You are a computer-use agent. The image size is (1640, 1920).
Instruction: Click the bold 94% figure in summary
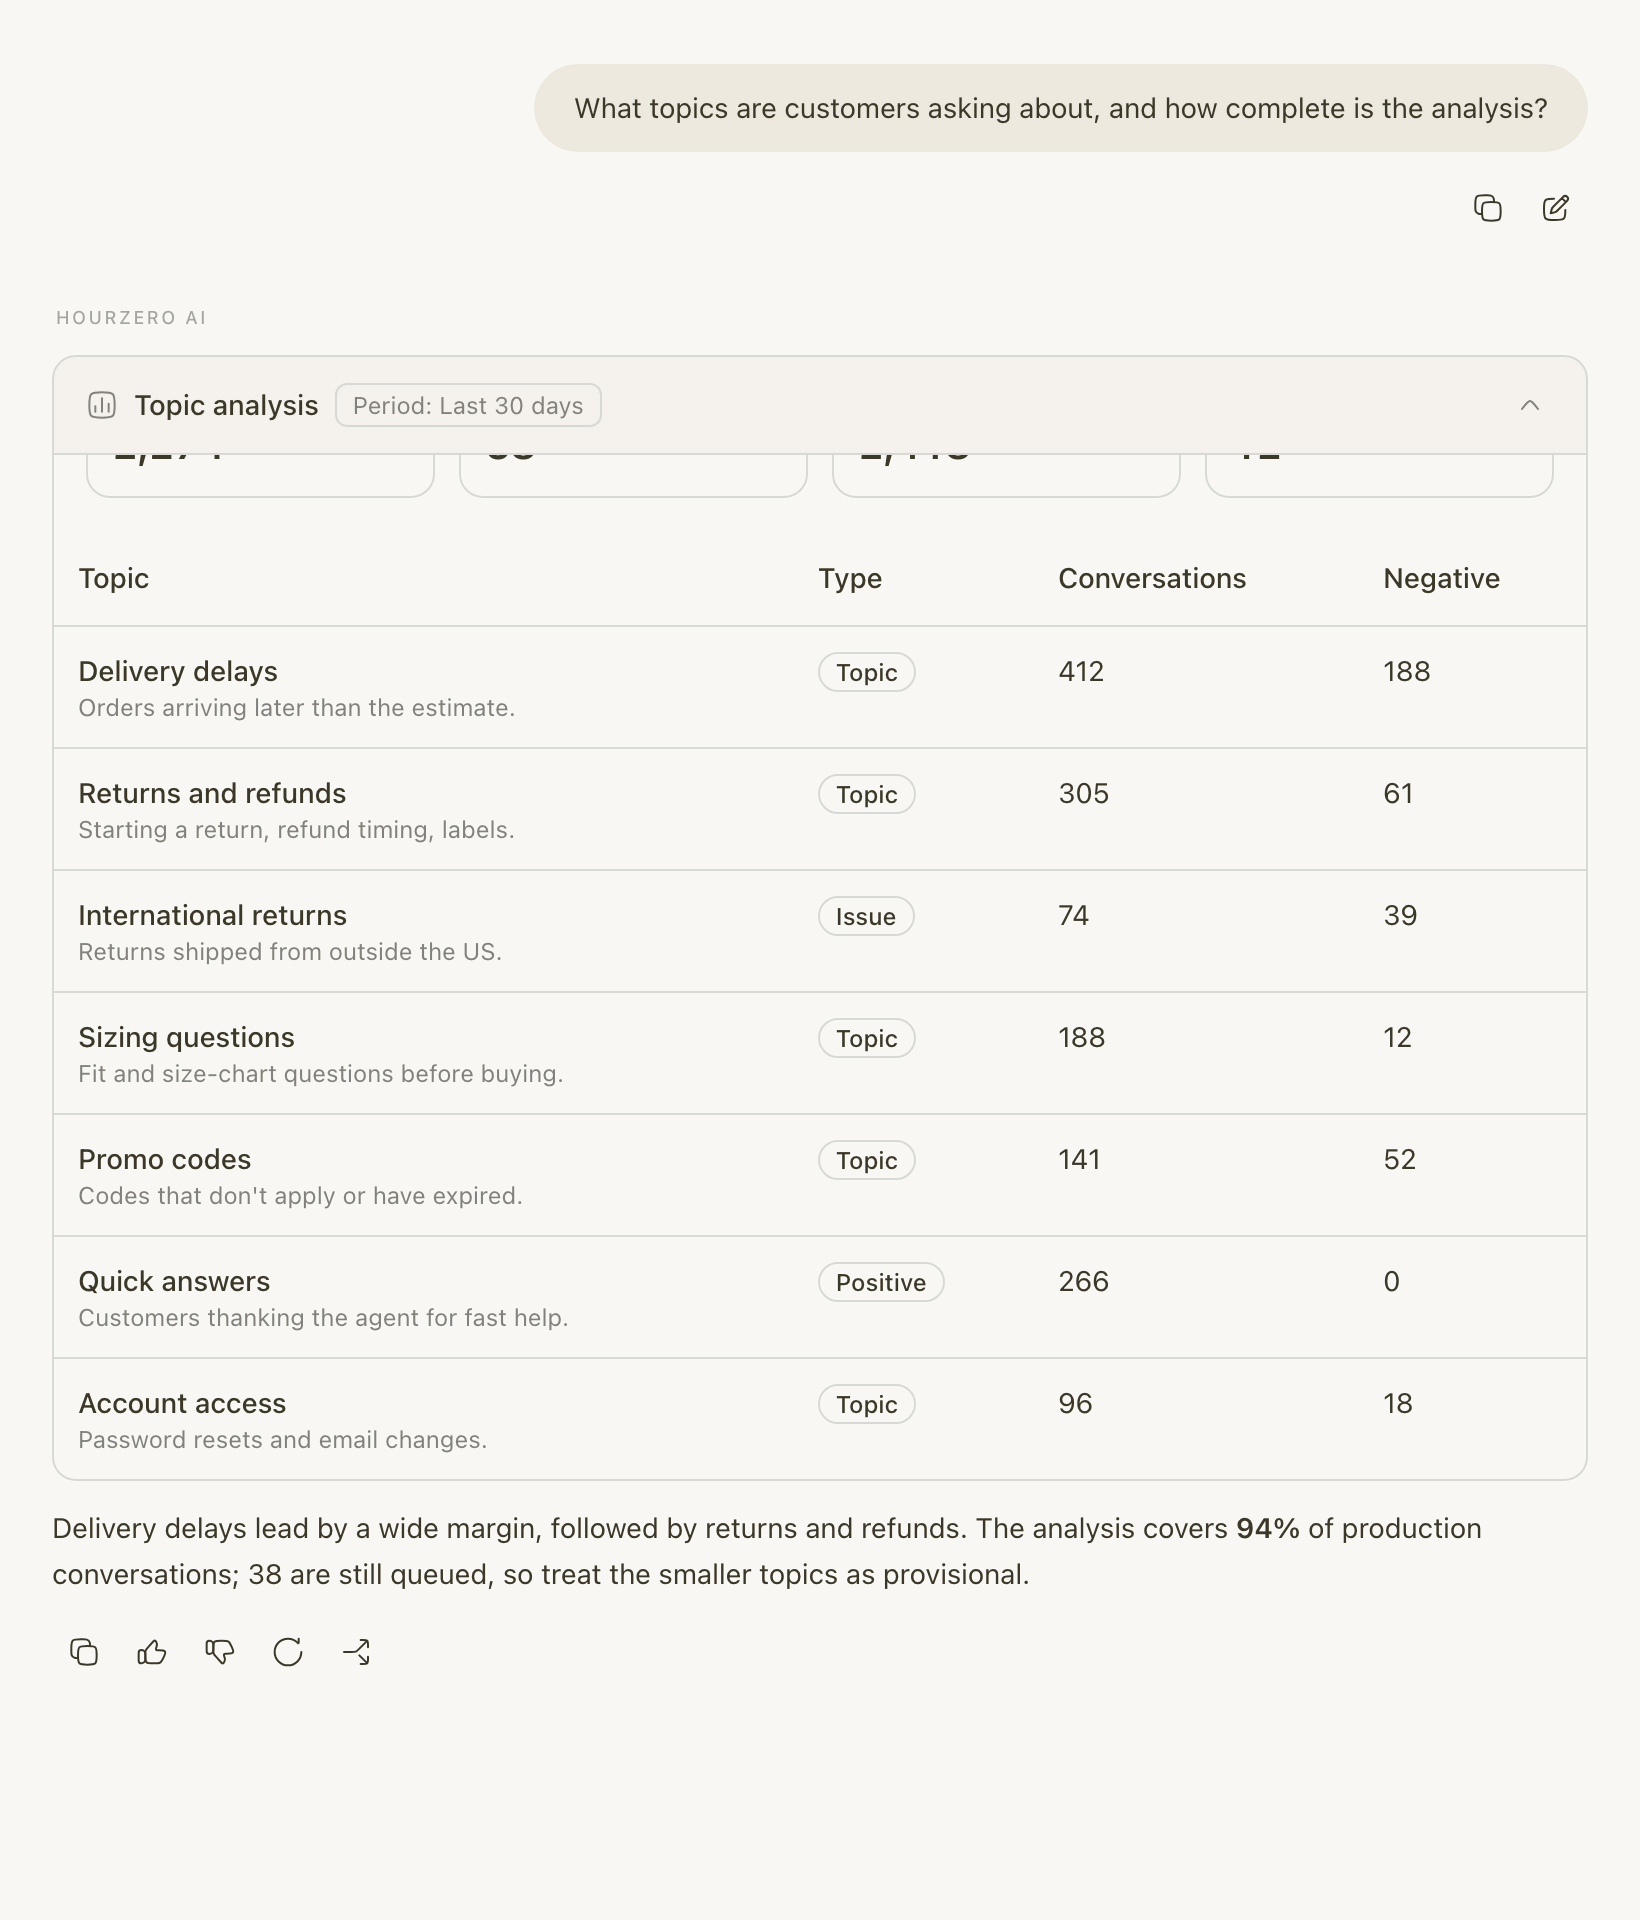coord(1268,1529)
